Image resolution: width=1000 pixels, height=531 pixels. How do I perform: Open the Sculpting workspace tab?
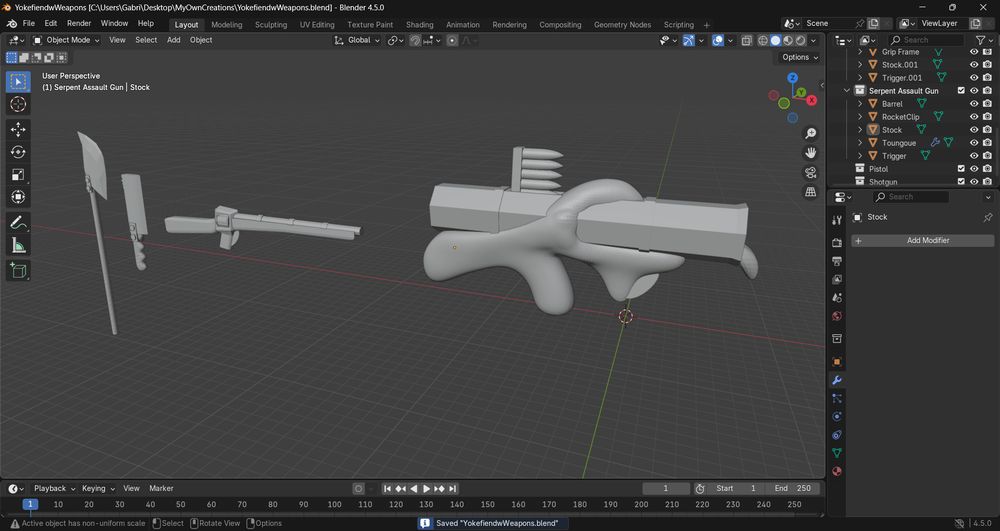click(x=270, y=24)
